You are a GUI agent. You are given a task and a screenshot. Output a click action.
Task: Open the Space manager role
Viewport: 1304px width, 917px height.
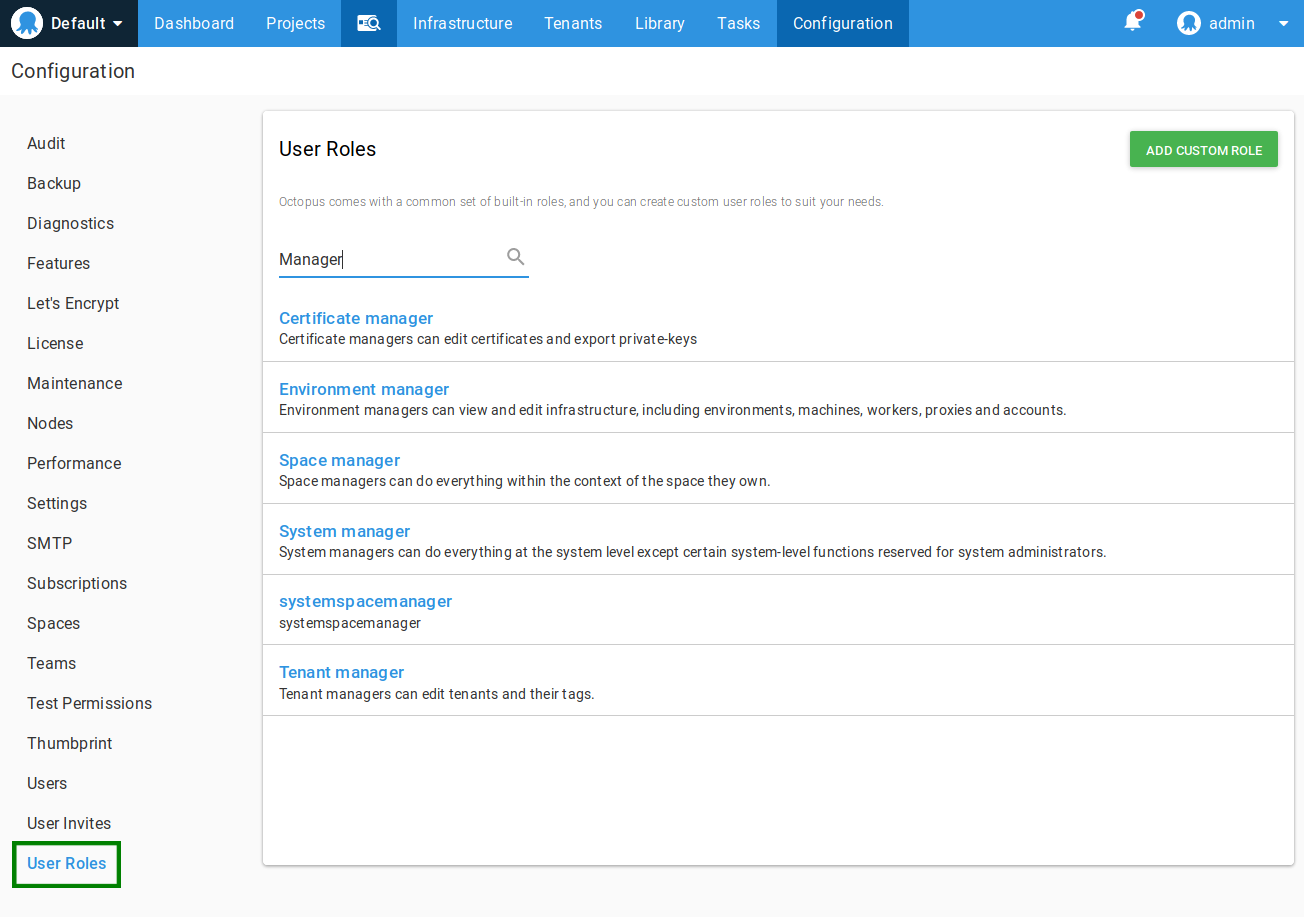click(339, 460)
